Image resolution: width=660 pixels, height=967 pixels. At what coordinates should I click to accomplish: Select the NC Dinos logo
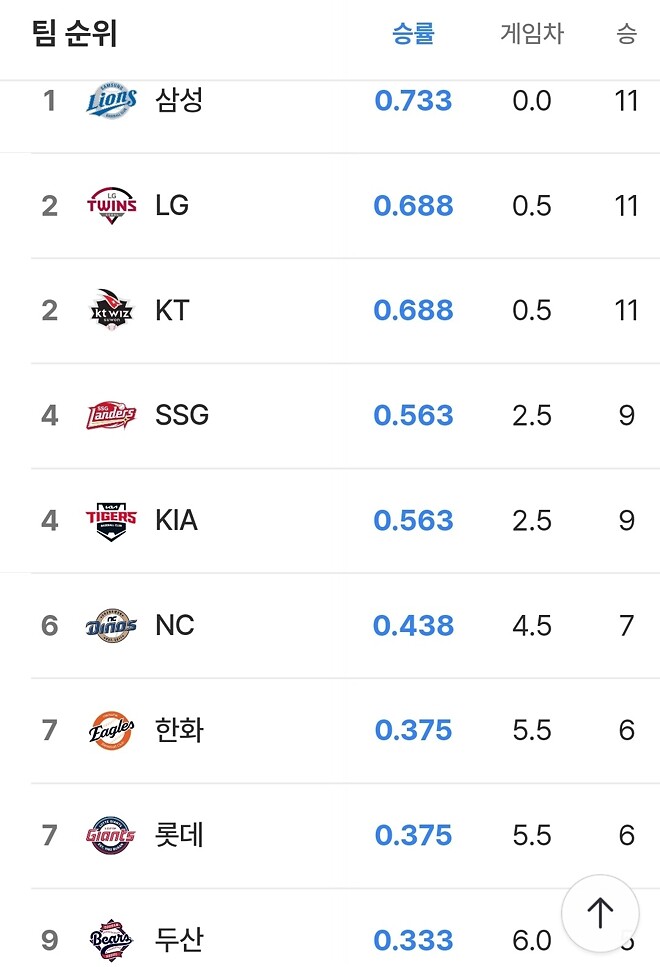coord(110,625)
